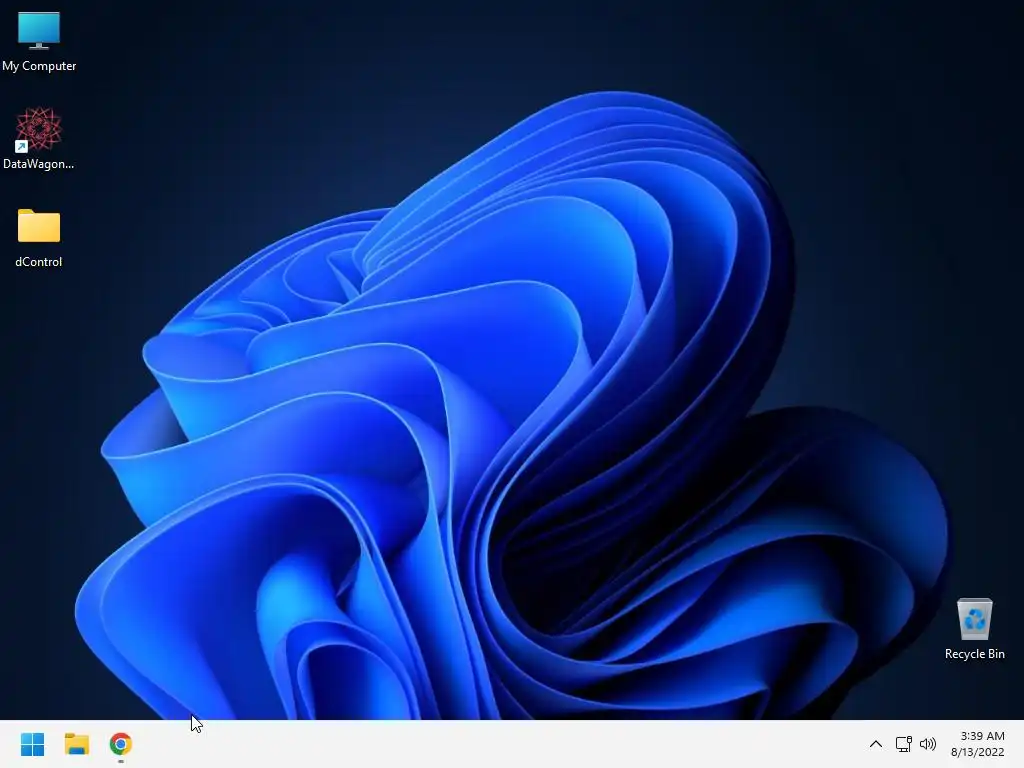1024x768 pixels.
Task: Click the 3:39 AM clock and date
Action: tap(978, 744)
